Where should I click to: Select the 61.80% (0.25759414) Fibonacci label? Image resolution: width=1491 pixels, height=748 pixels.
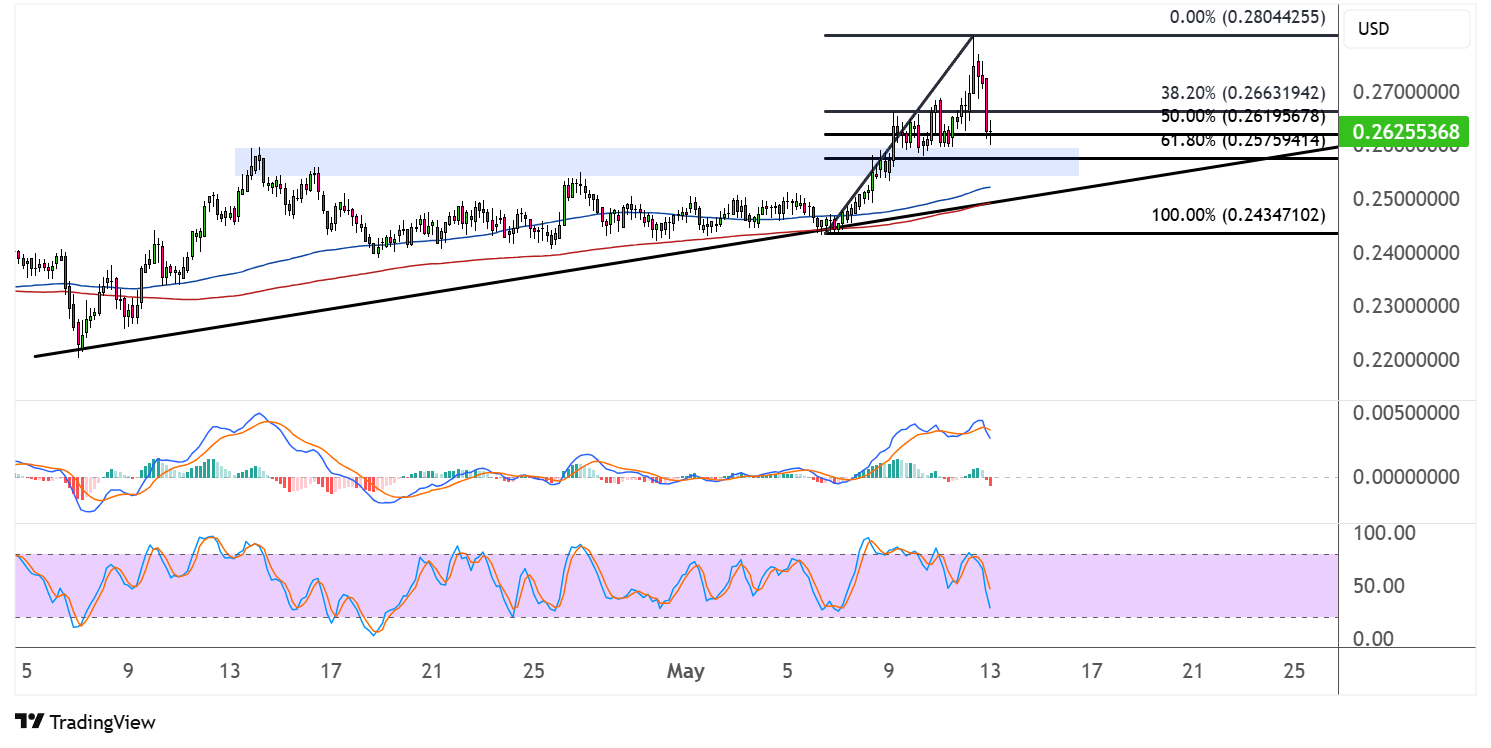click(x=1243, y=141)
